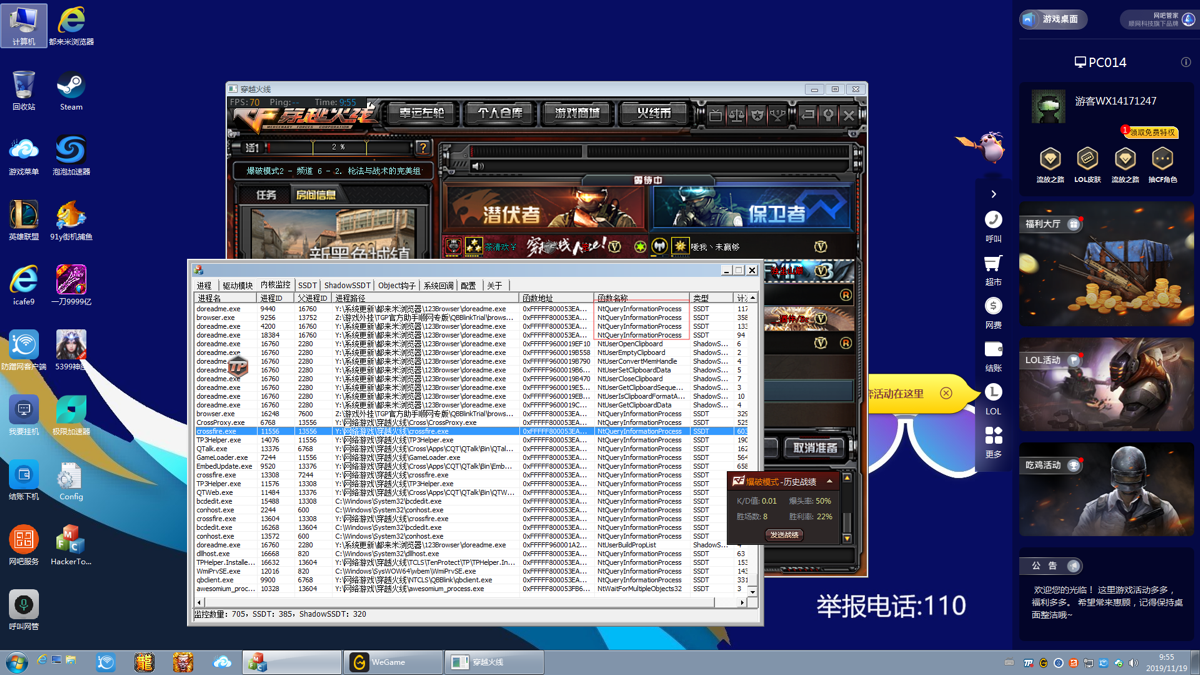This screenshot has width=1200, height=675.
Task: Open LOL icon in sidebar
Action: click(x=993, y=399)
